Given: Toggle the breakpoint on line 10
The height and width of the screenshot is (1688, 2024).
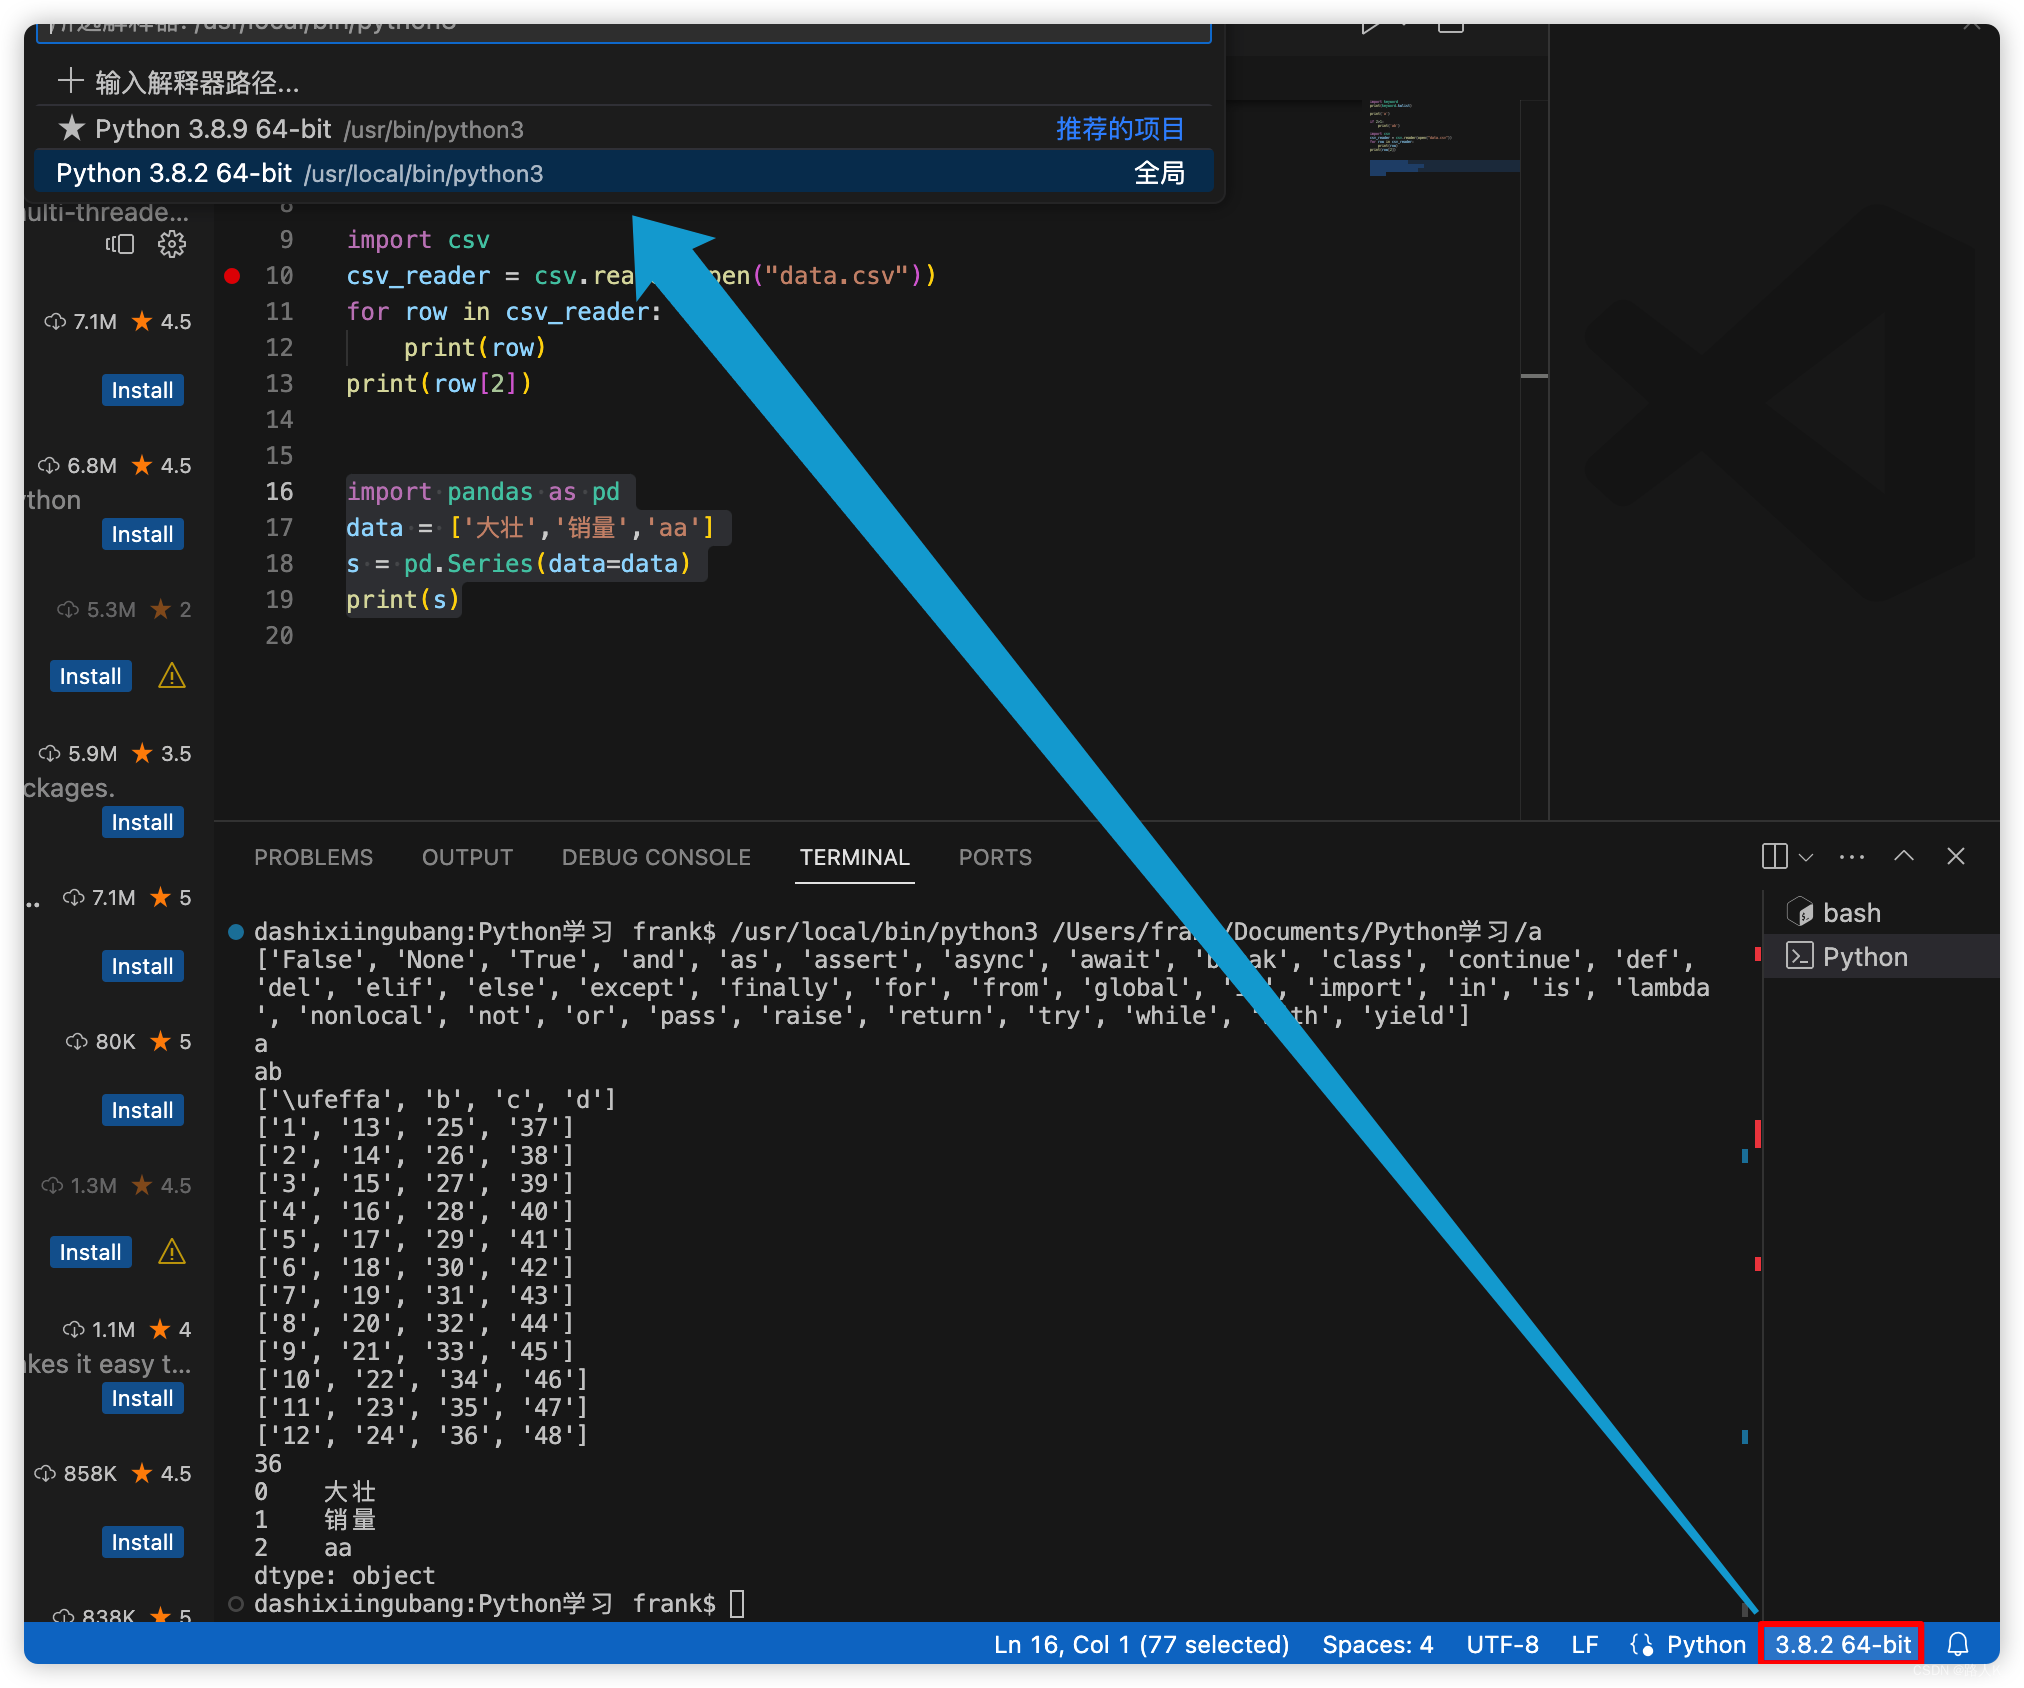Looking at the screenshot, I should pyautogui.click(x=232, y=276).
